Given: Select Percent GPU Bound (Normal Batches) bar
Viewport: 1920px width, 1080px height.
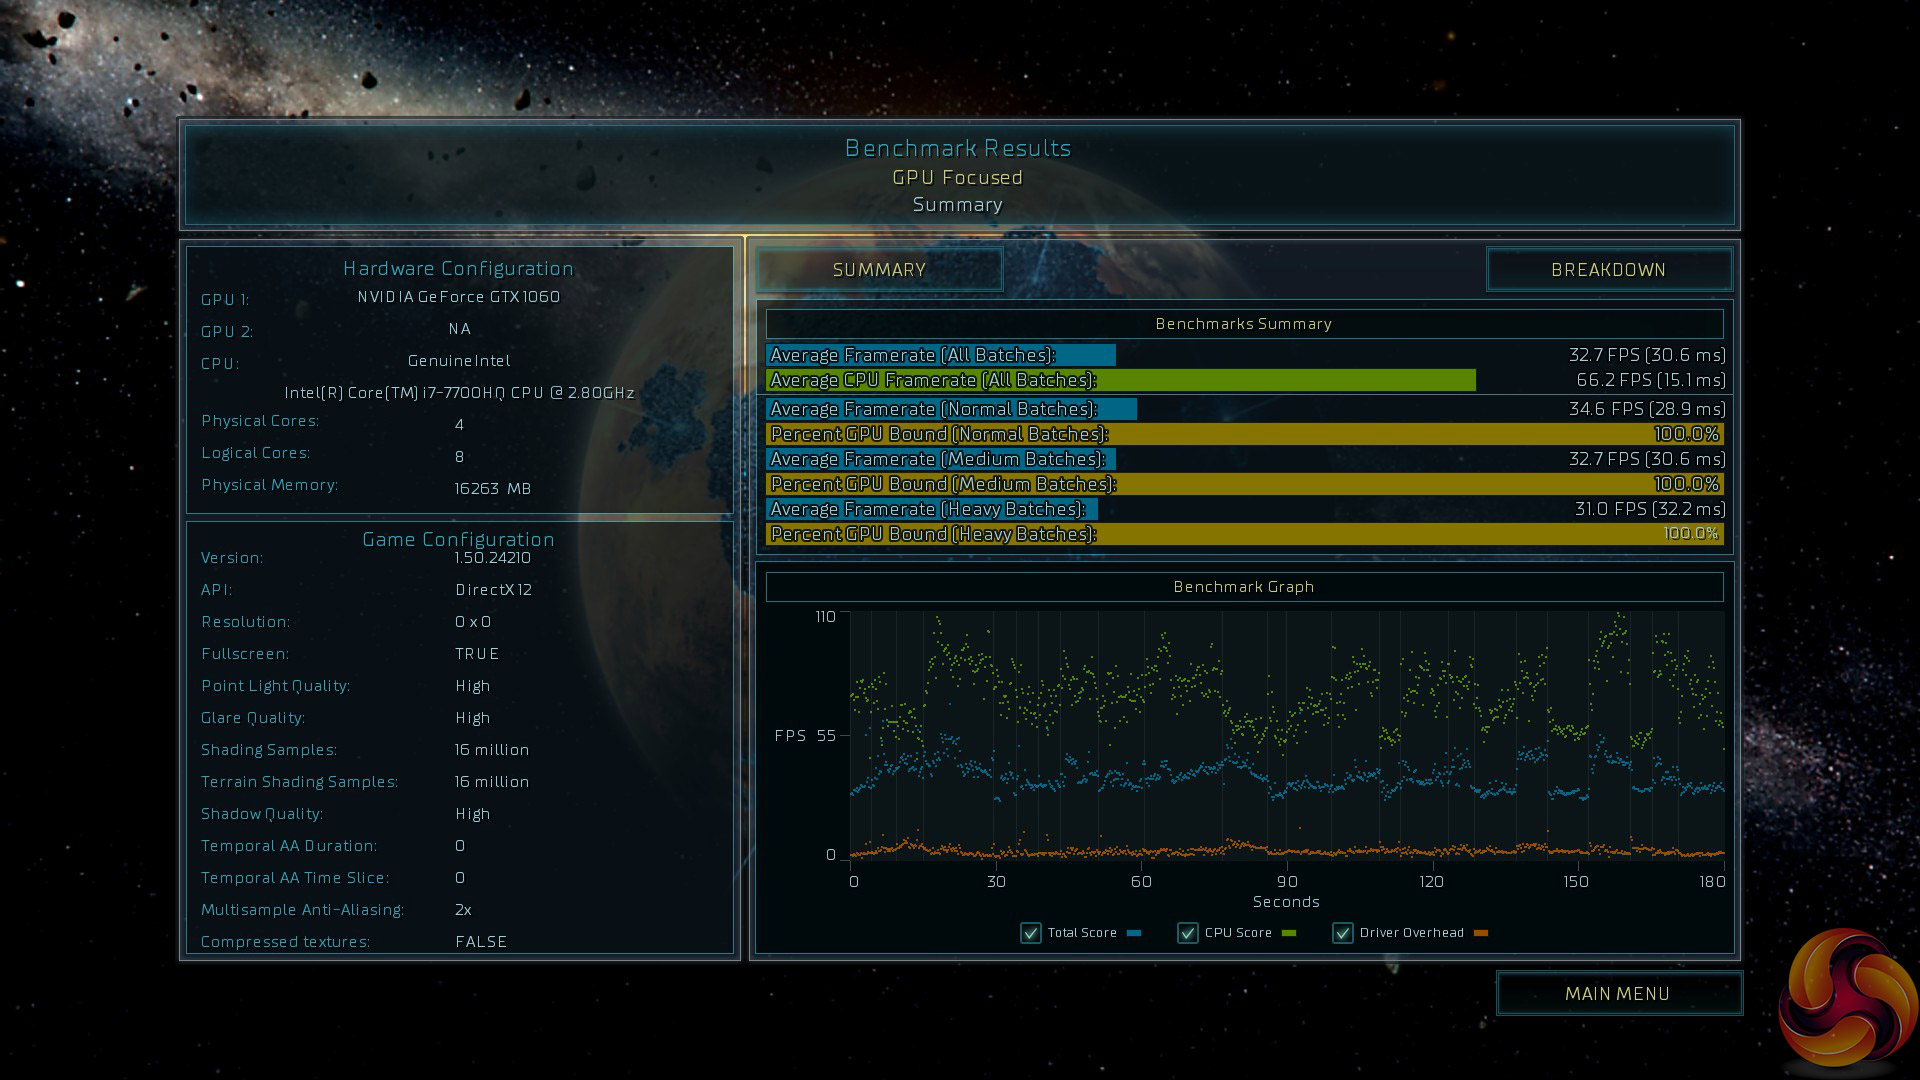Looking at the screenshot, I should point(1244,434).
